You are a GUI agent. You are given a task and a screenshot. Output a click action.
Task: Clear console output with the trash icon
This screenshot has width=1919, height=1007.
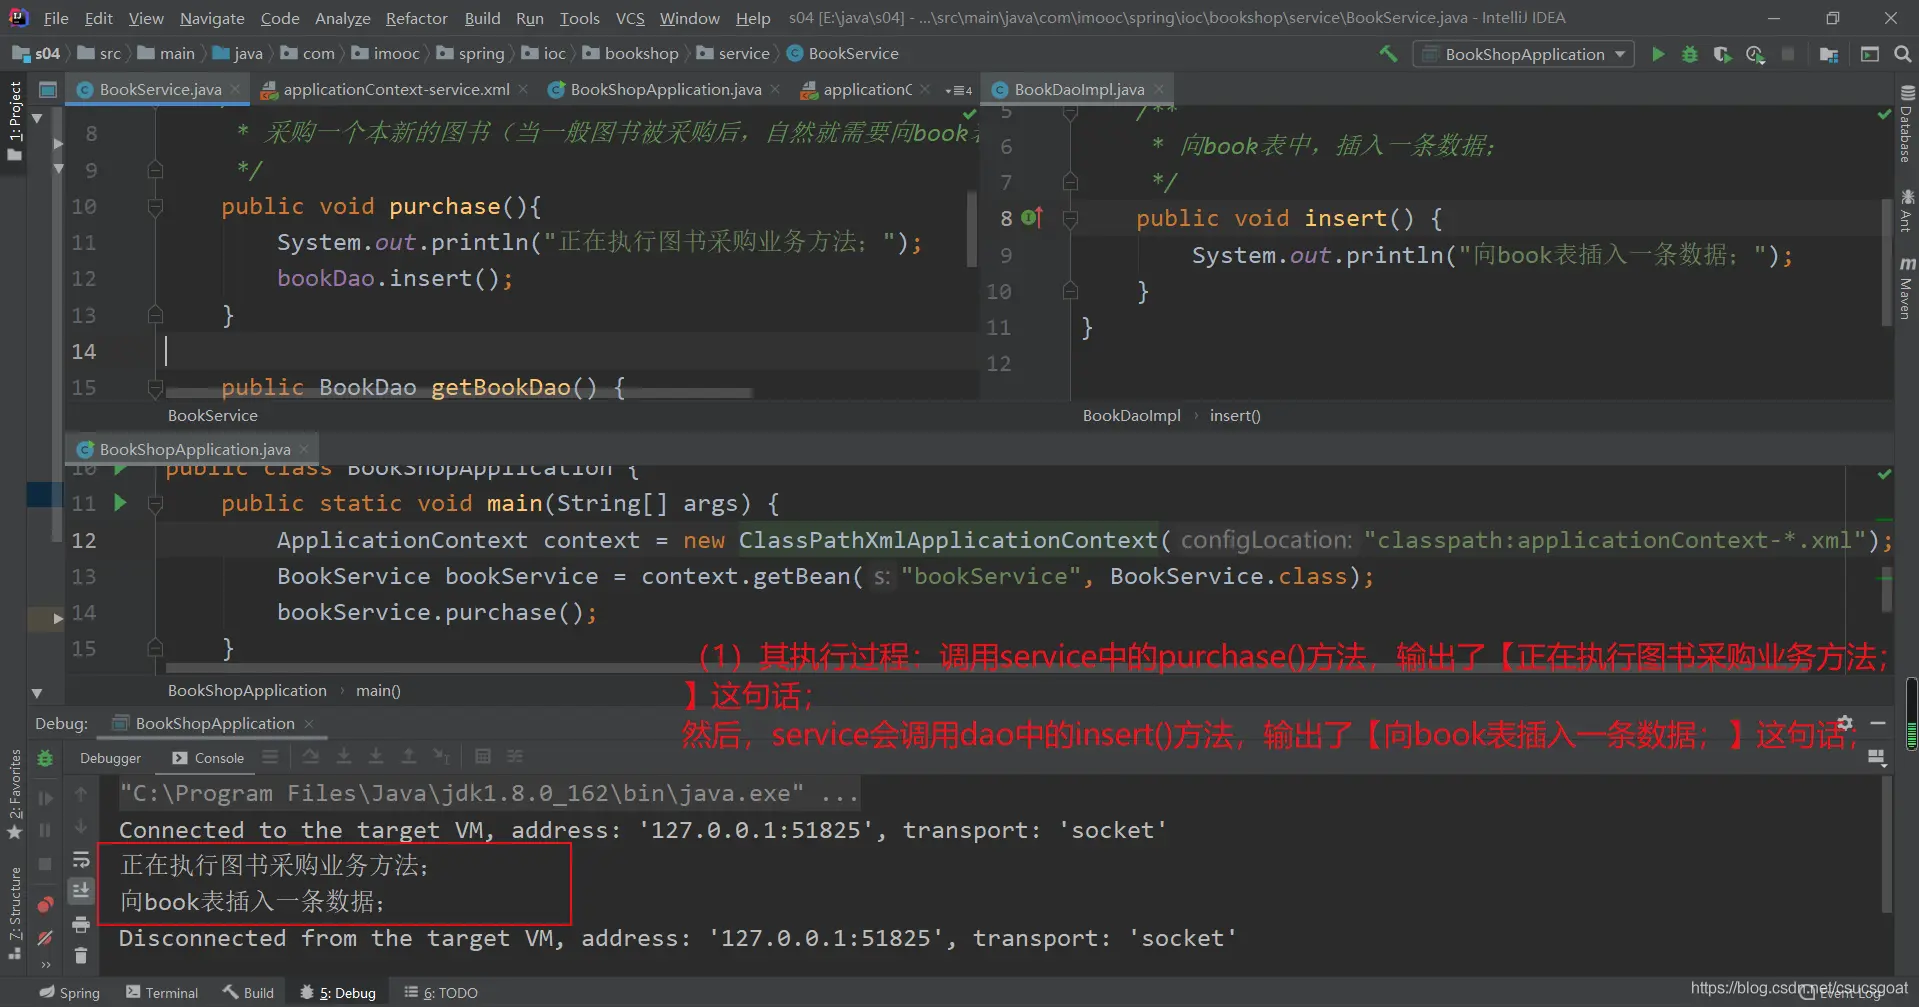[x=81, y=957]
